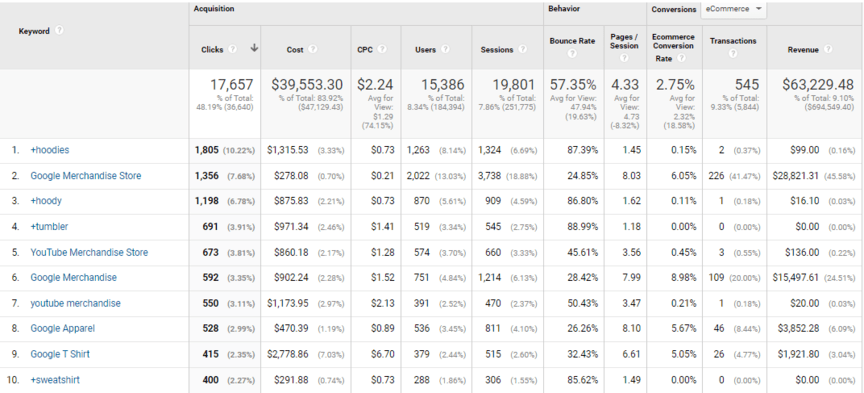Select cost cell $1,173.95
Image resolution: width=864 pixels, height=393 pixels.
288,303
